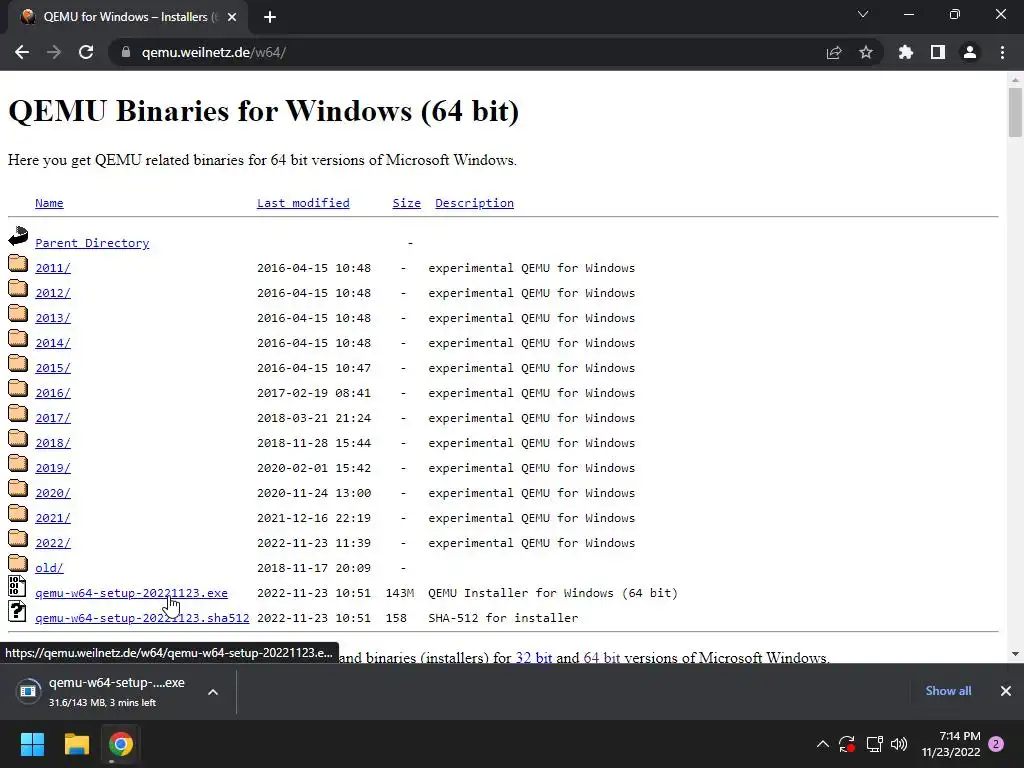This screenshot has height=768, width=1024.
Task: Open the old/ folder link
Action: [49, 568]
